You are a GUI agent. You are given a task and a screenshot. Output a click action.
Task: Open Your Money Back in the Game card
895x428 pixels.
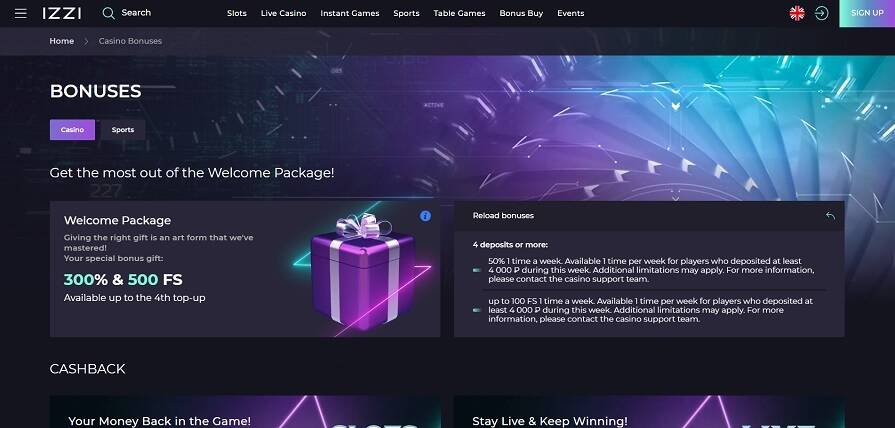[x=245, y=411]
